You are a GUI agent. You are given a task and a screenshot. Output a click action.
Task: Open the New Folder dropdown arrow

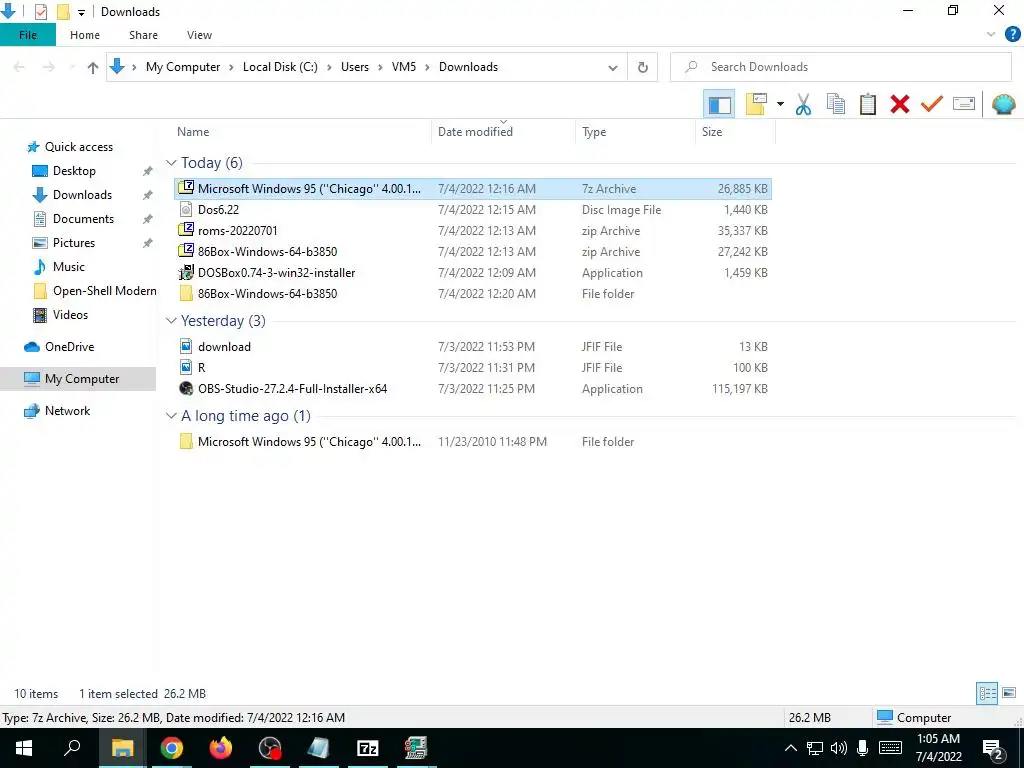(780, 104)
